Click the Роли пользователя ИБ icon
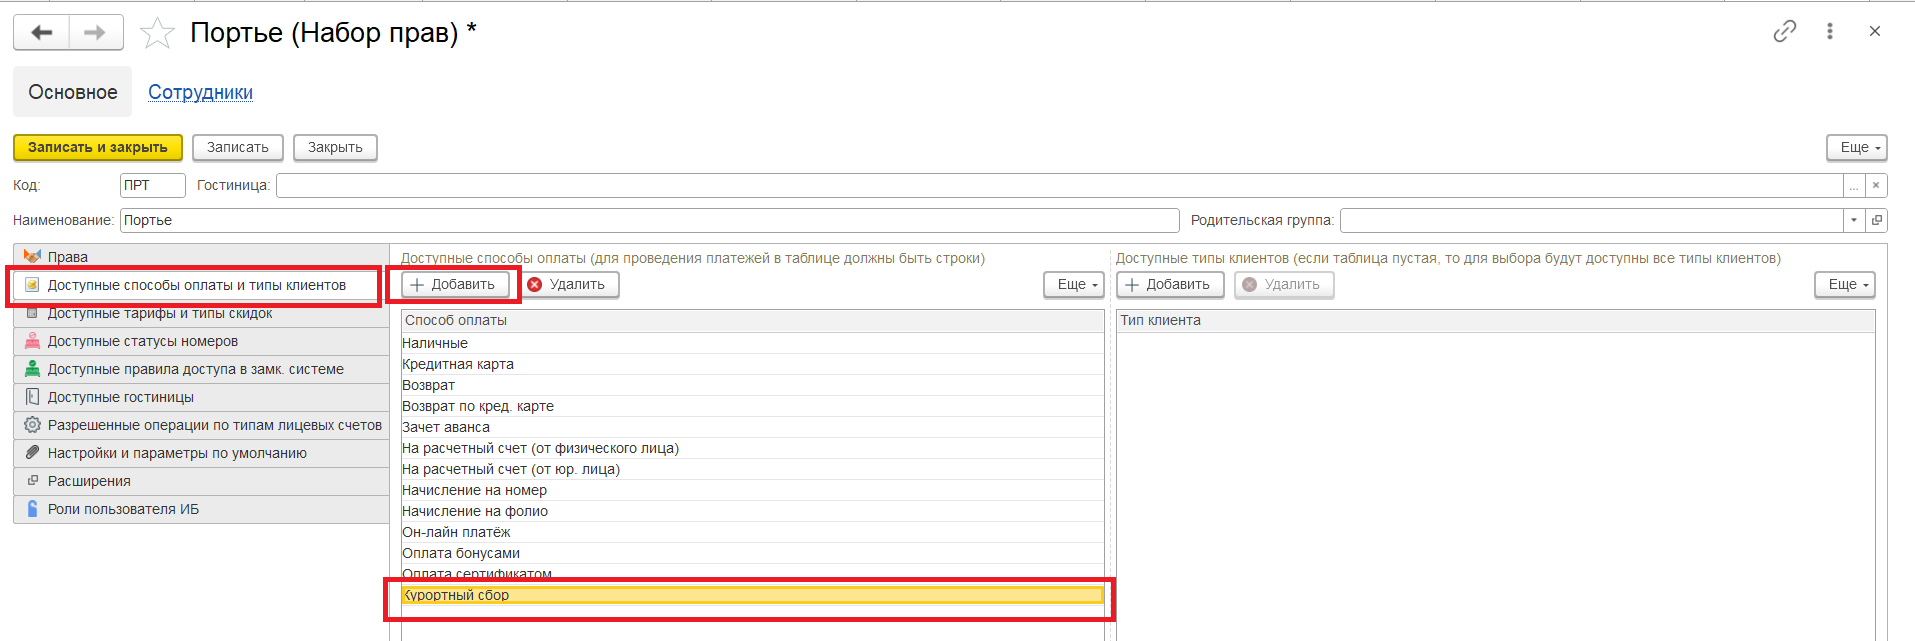This screenshot has height=641, width=1915. point(32,509)
